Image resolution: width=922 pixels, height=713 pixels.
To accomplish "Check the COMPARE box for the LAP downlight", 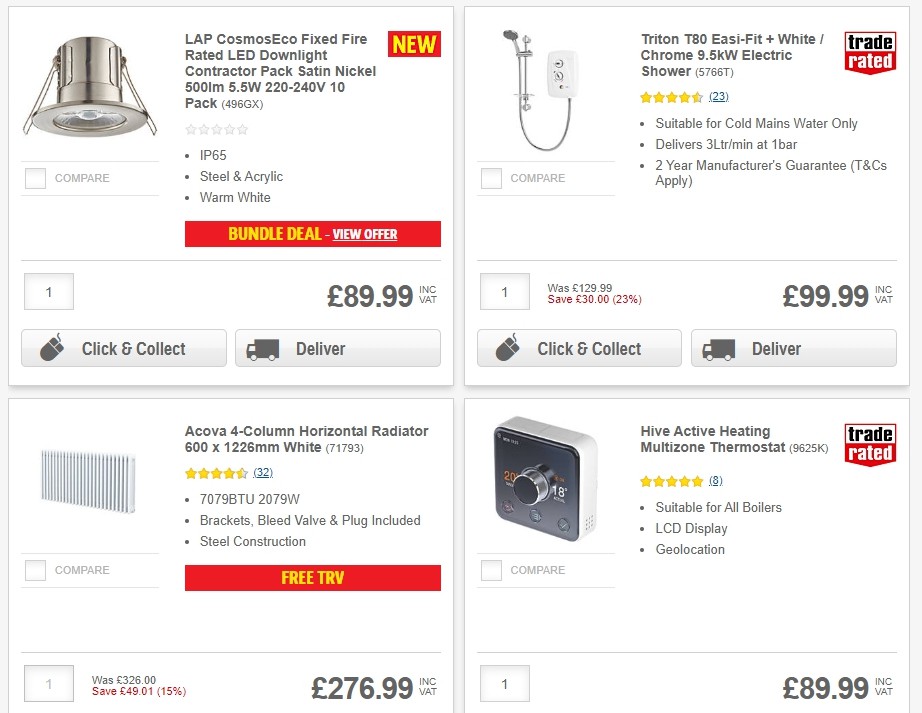I will click(x=35, y=178).
